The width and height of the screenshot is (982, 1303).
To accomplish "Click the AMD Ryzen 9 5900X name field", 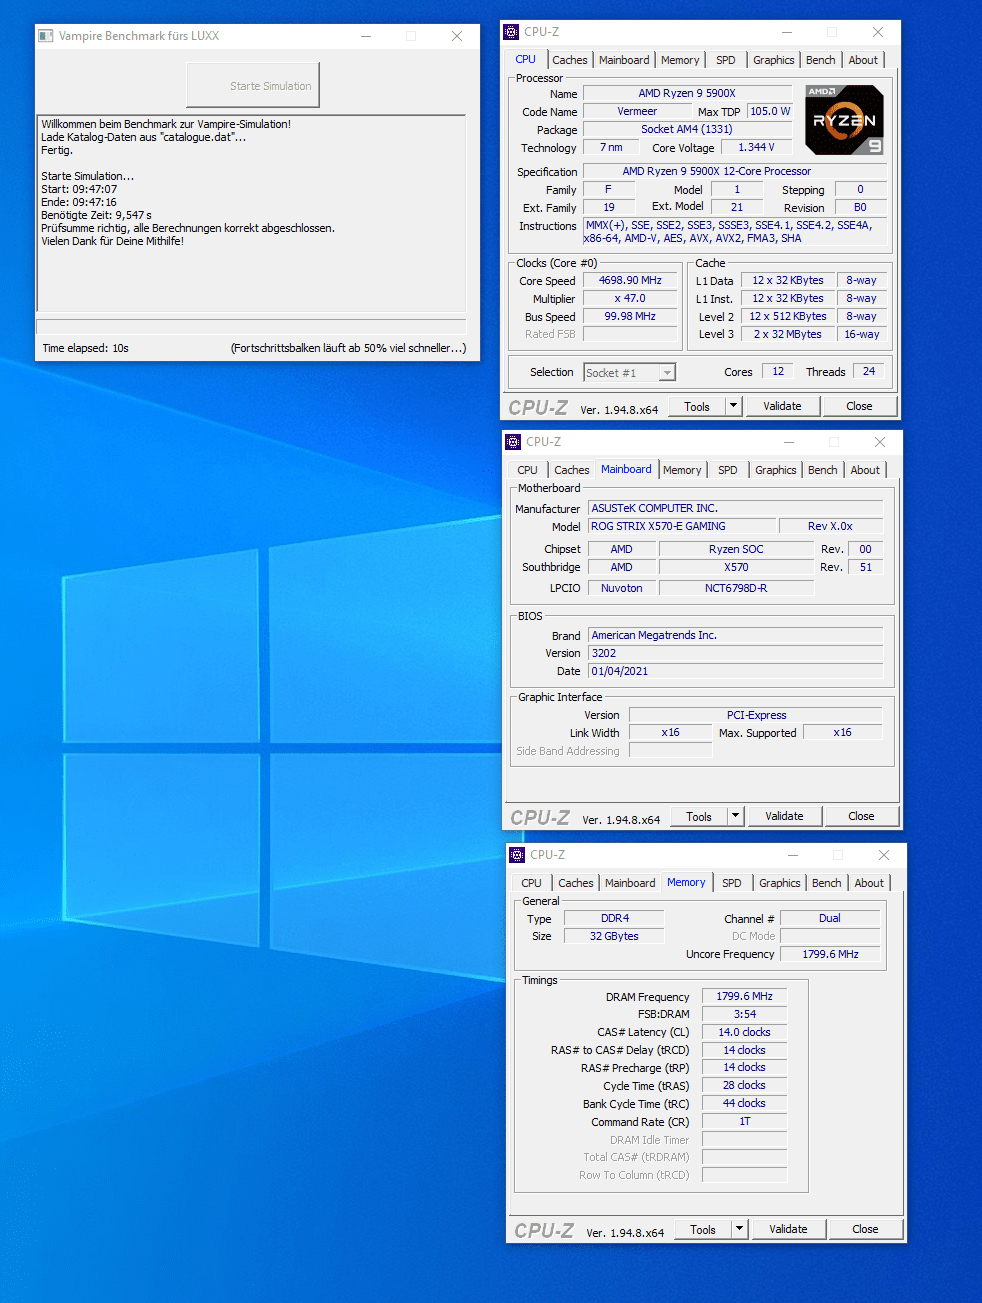I will (687, 93).
